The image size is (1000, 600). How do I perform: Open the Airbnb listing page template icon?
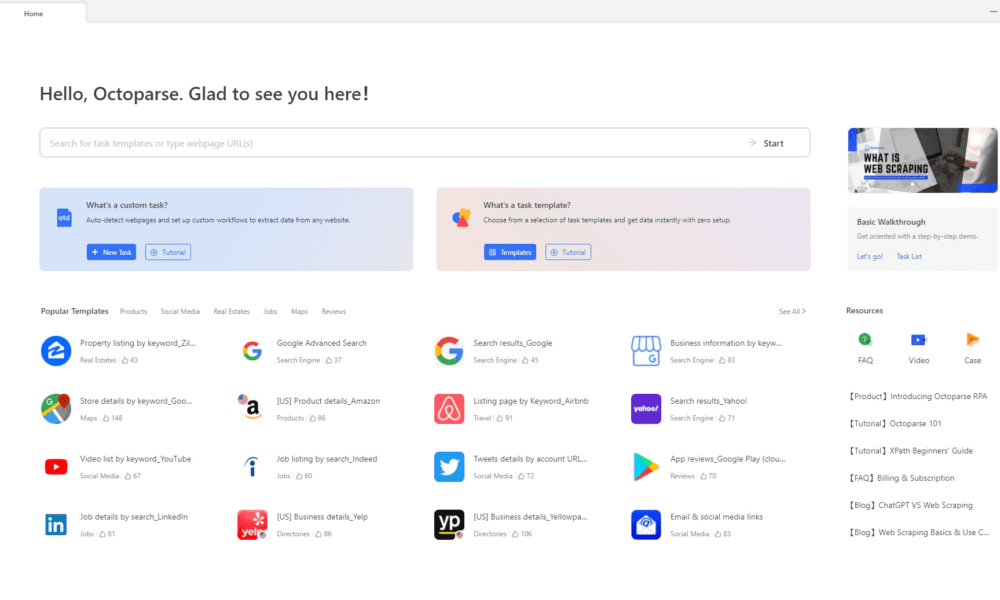[449, 408]
